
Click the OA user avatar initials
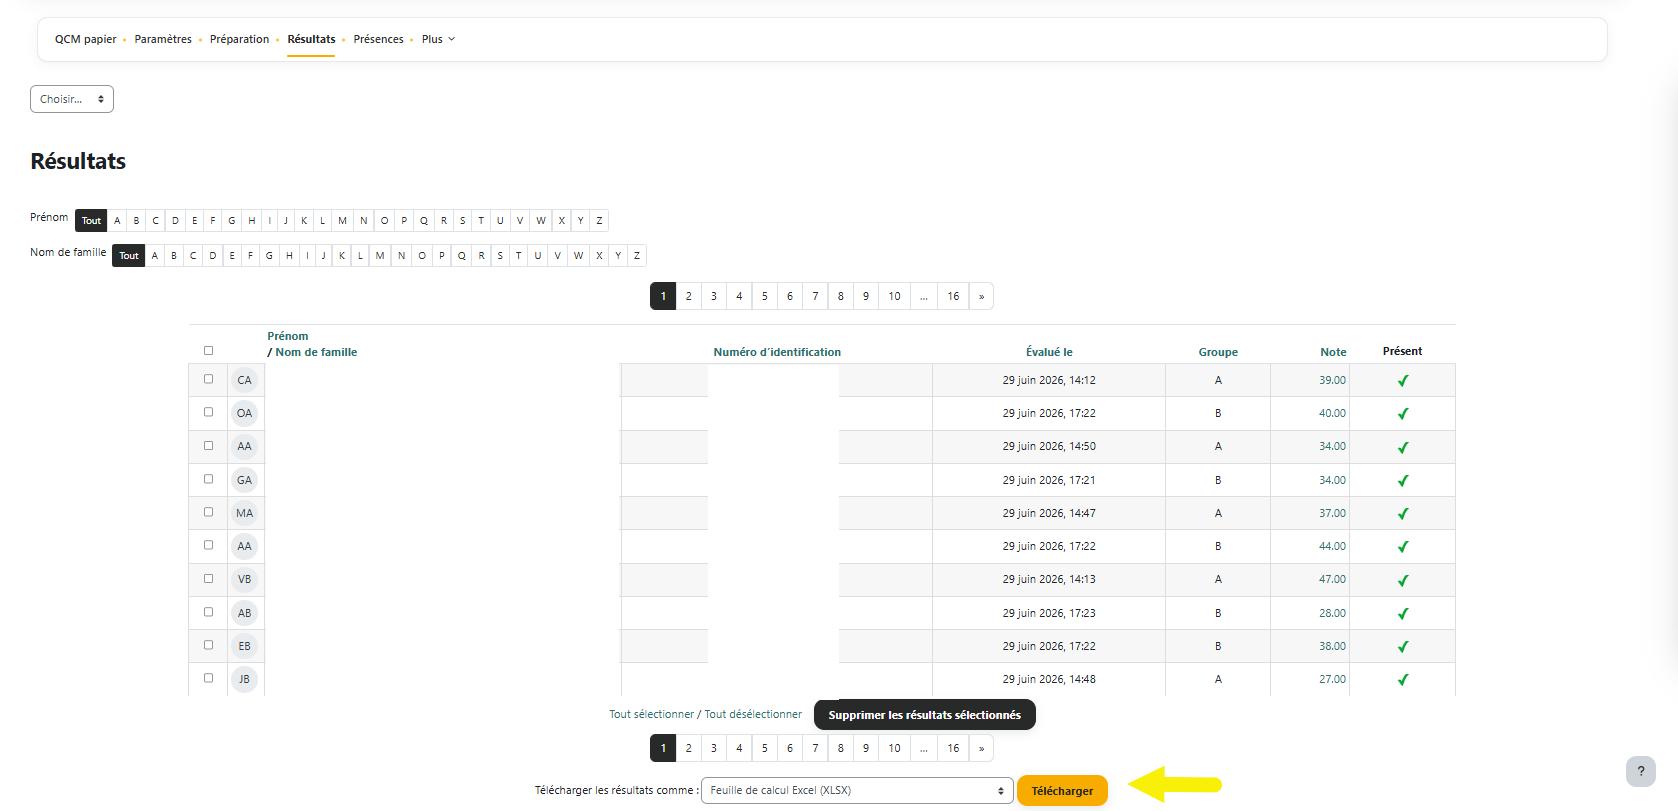point(244,413)
